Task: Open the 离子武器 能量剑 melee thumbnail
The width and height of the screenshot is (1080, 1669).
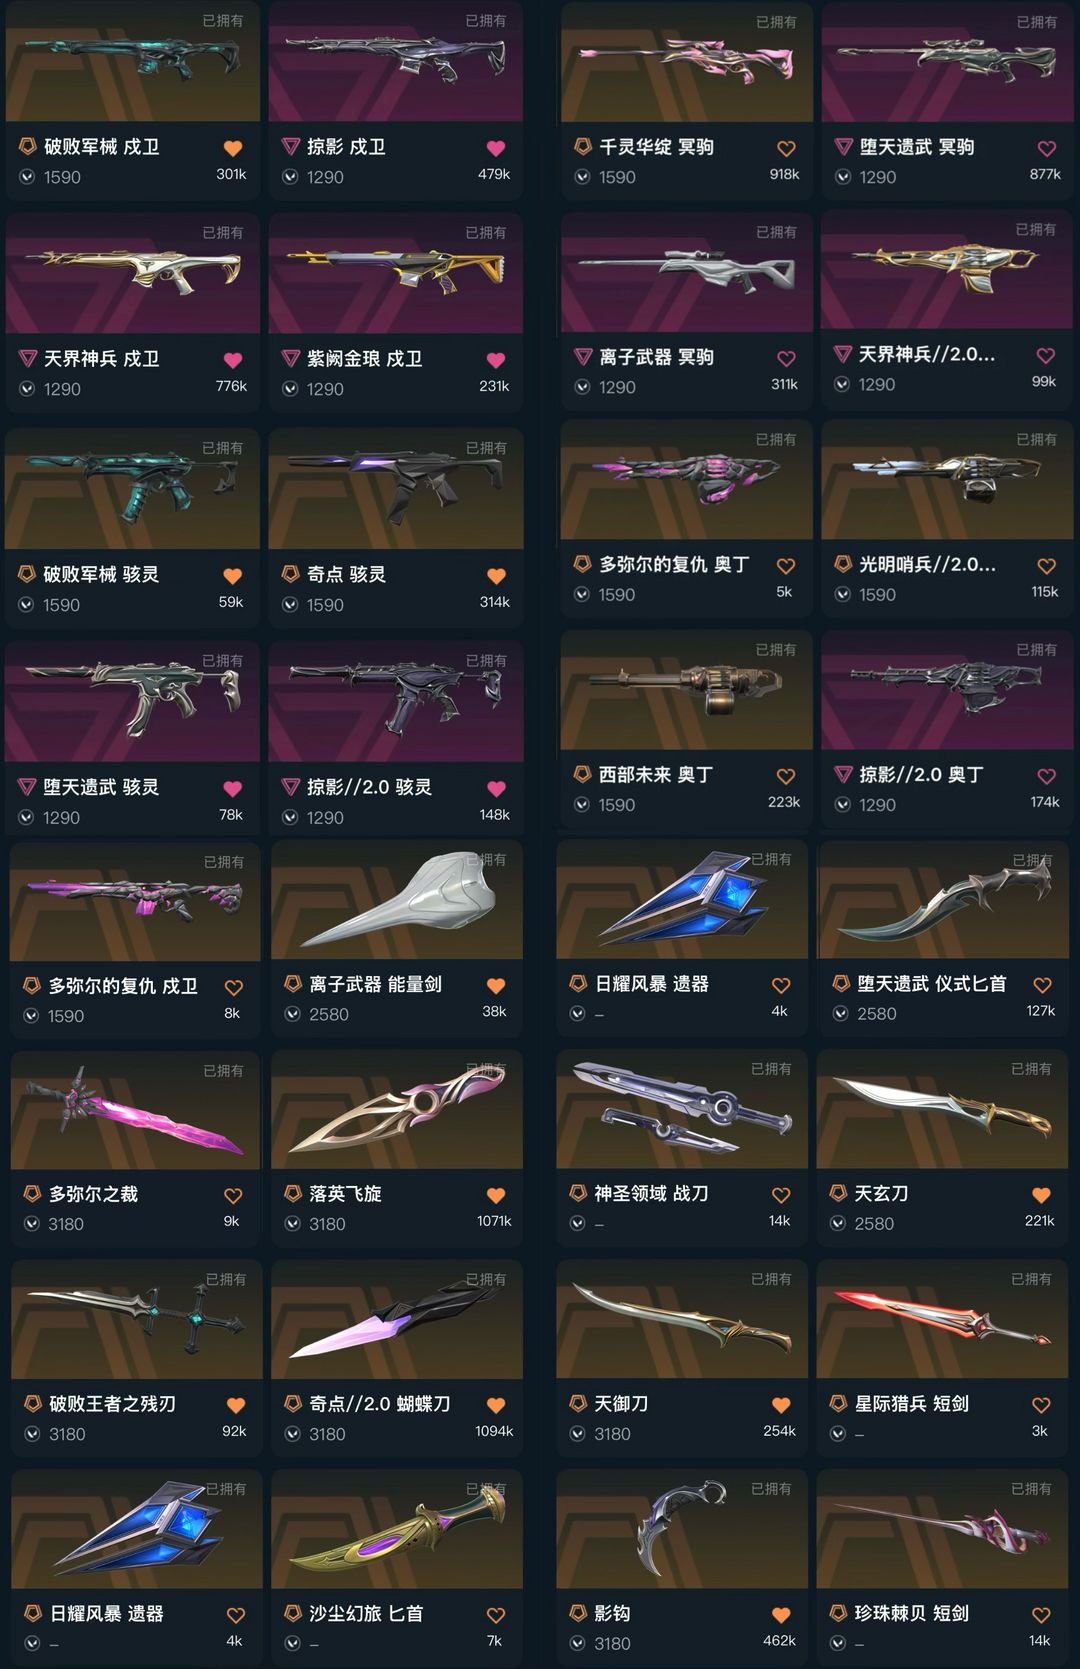Action: pos(397,900)
